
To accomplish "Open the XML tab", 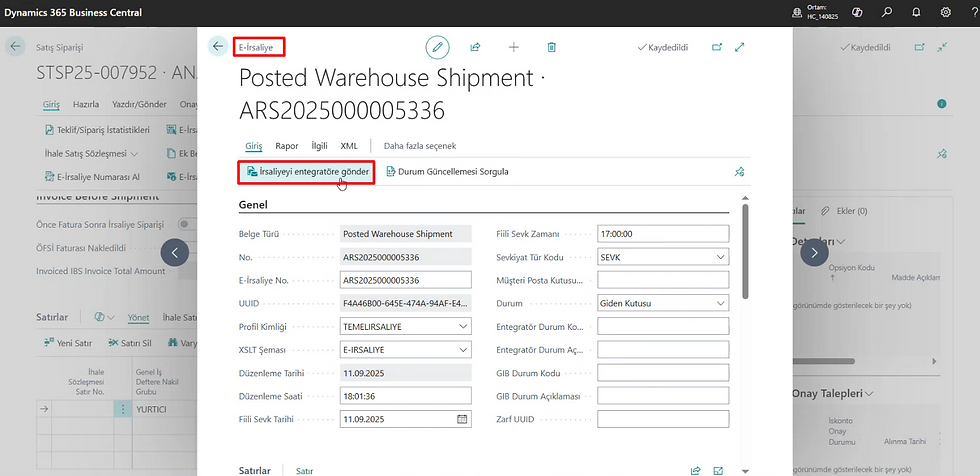I will [349, 146].
